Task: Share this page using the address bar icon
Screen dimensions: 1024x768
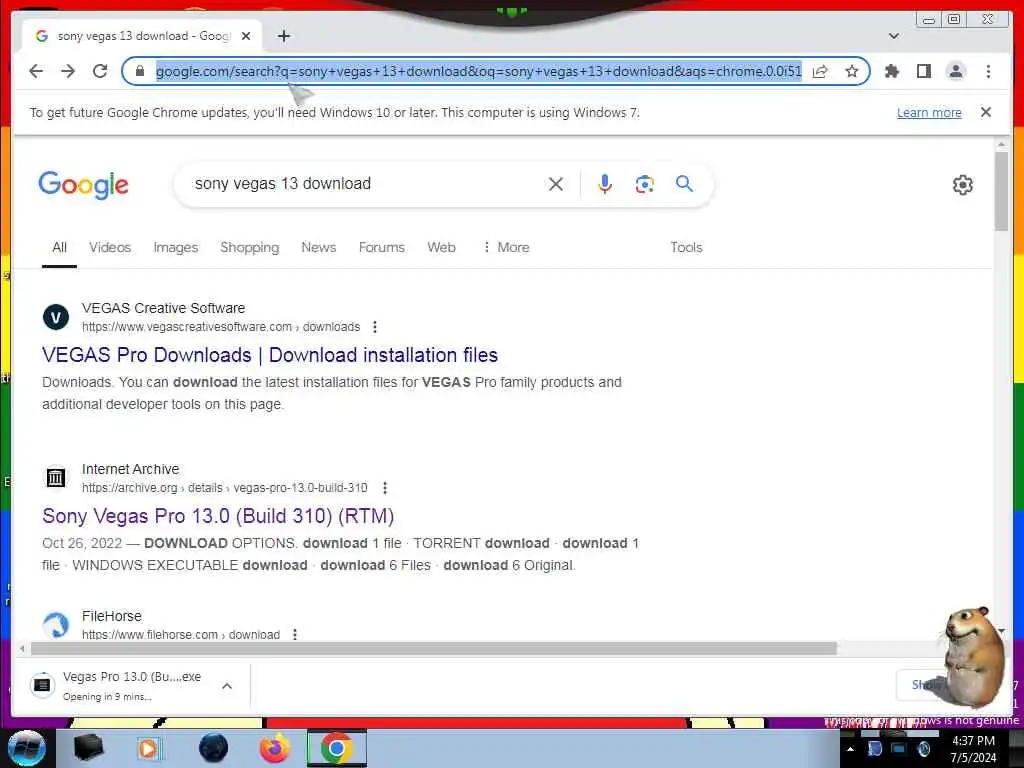Action: tap(820, 71)
